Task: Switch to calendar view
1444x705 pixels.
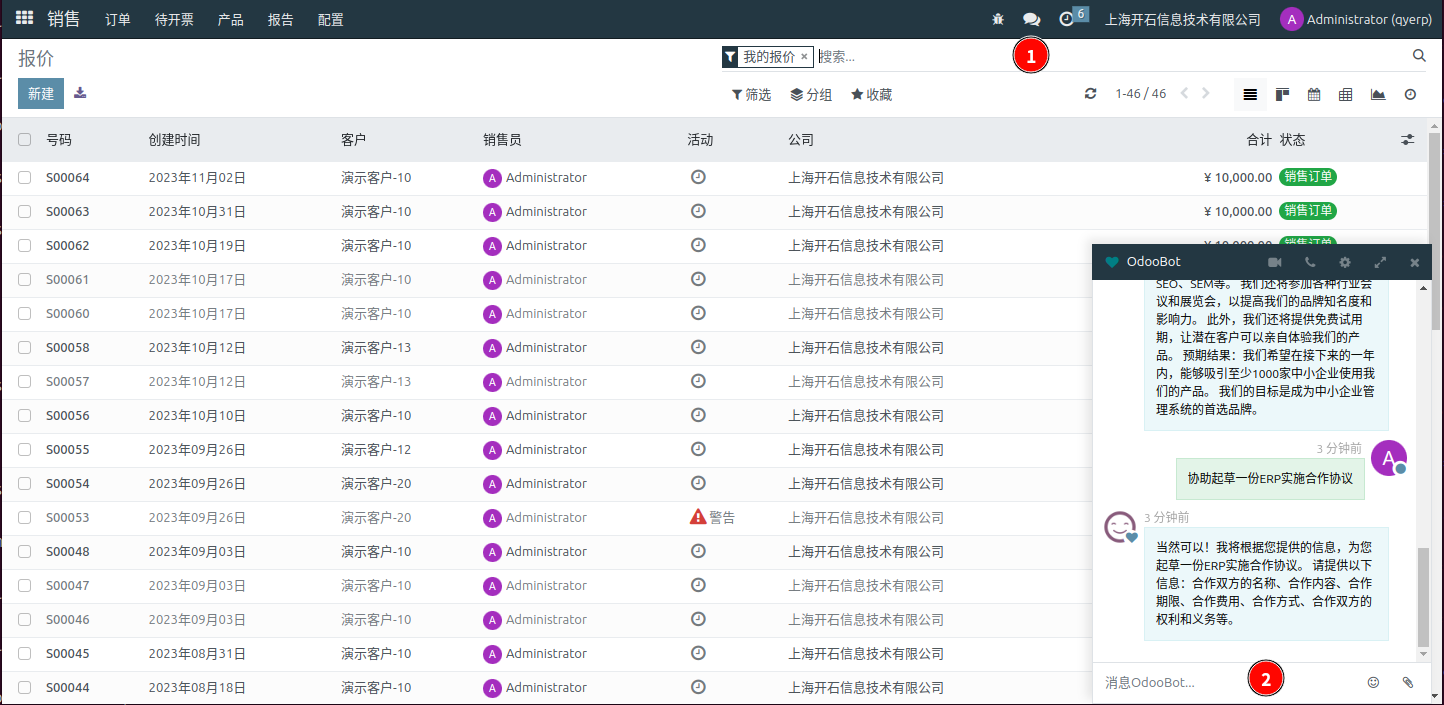Action: pyautogui.click(x=1314, y=94)
